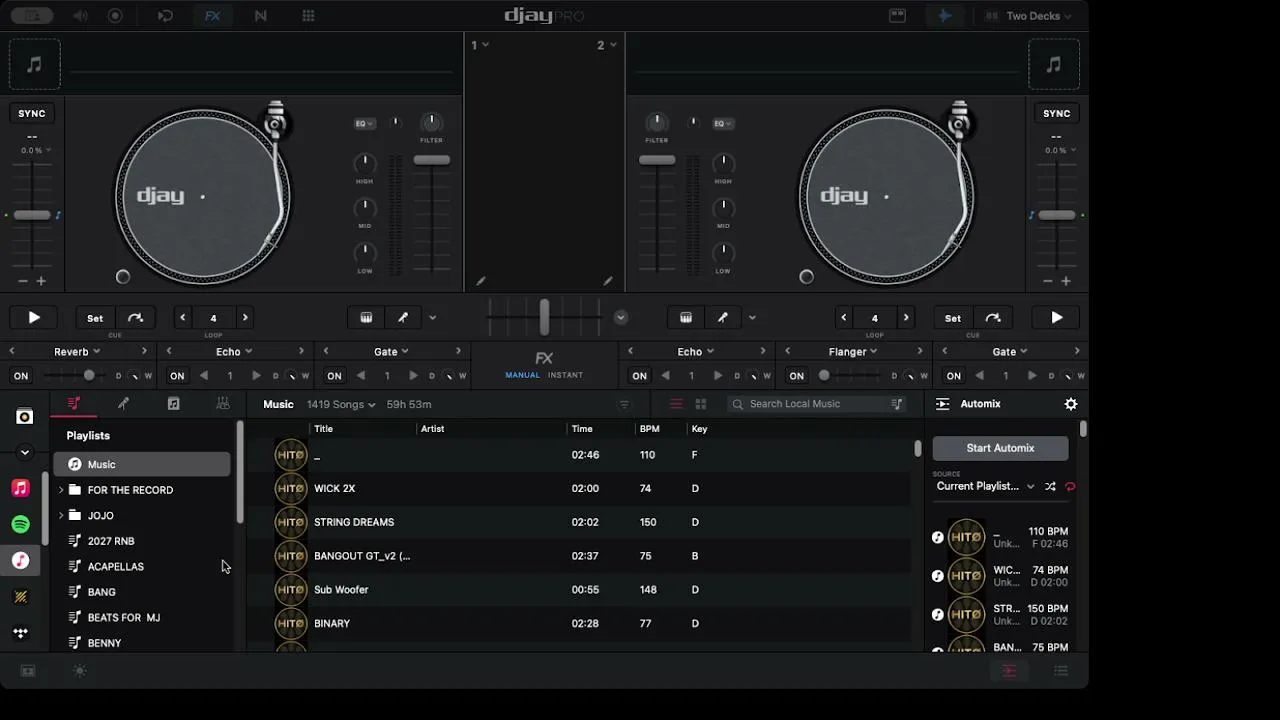Click the right deck edit tool icon
Screen dimensions: 1280x720
click(x=723, y=318)
